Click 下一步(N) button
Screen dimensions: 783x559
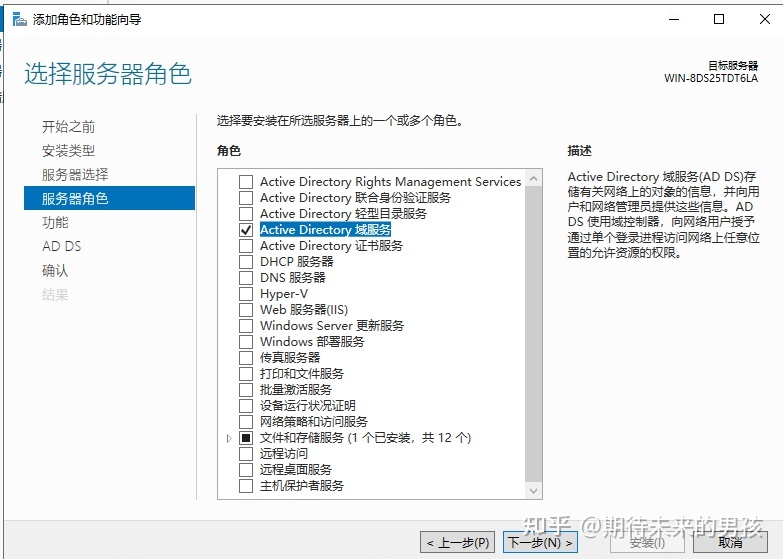click(540, 543)
